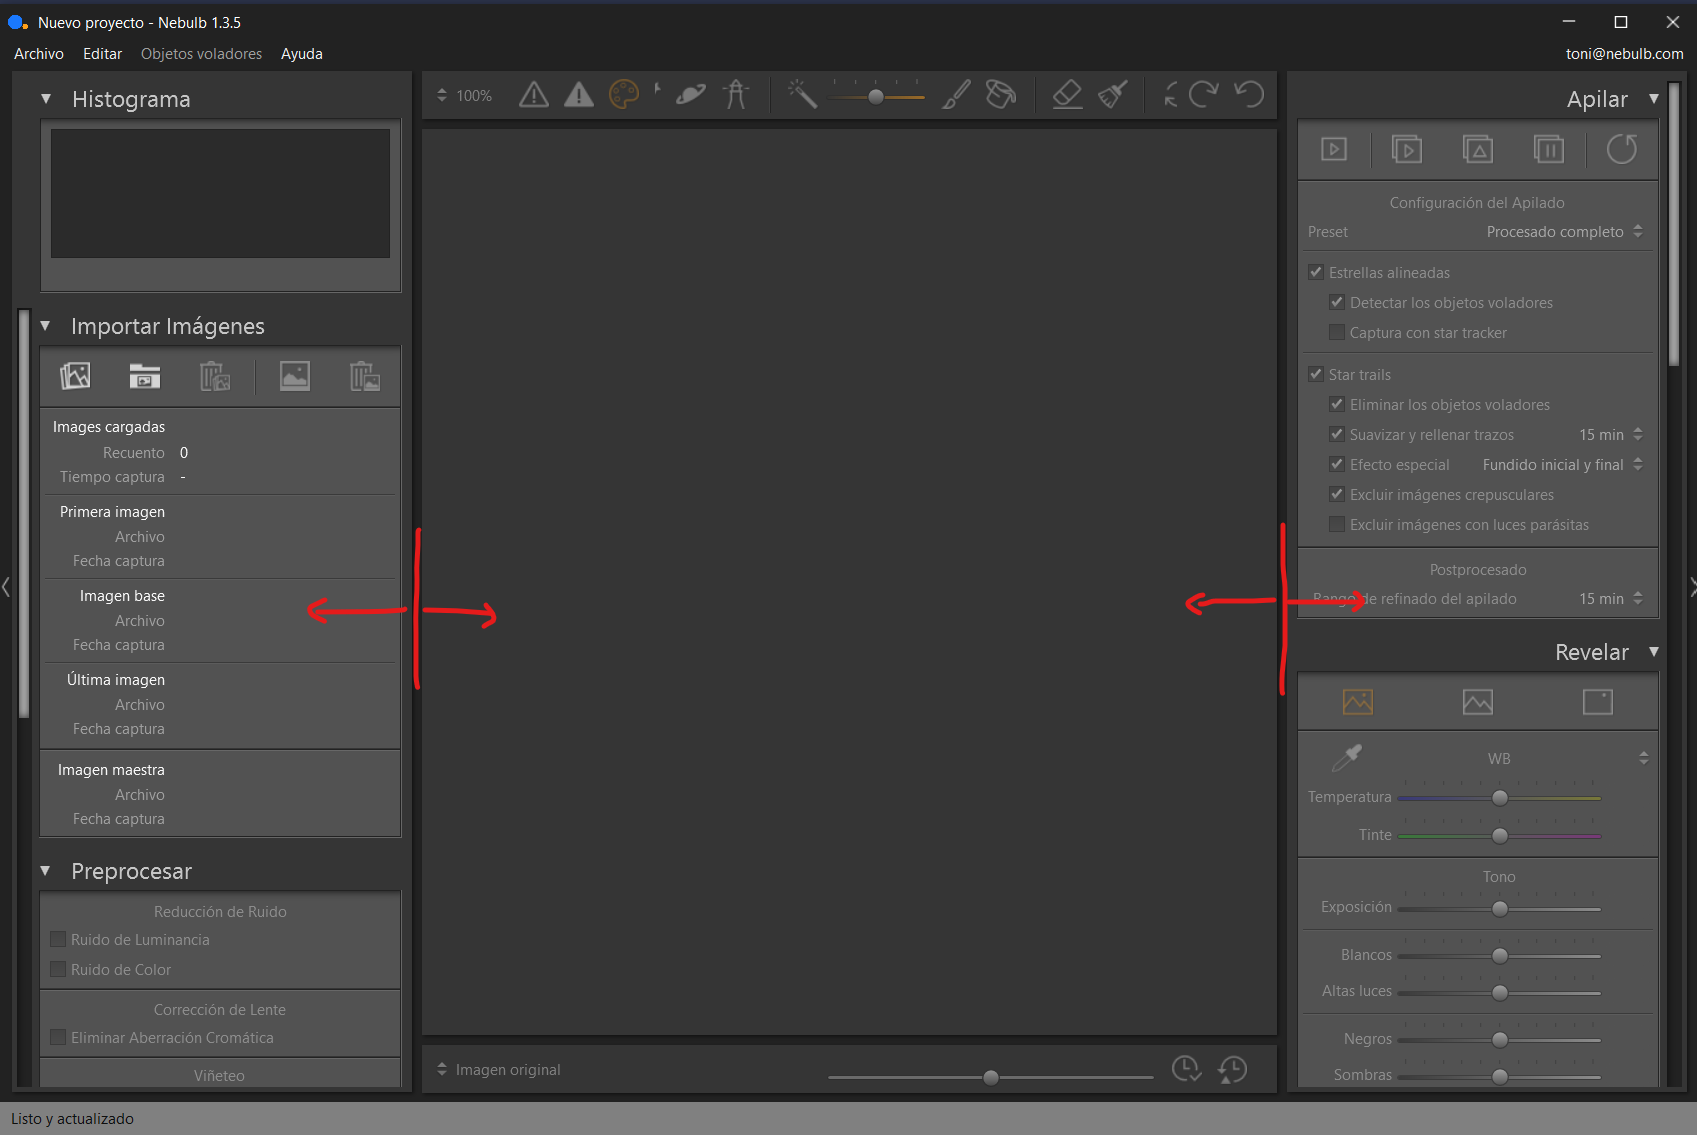Click the trash icon for single image

pyautogui.click(x=365, y=376)
